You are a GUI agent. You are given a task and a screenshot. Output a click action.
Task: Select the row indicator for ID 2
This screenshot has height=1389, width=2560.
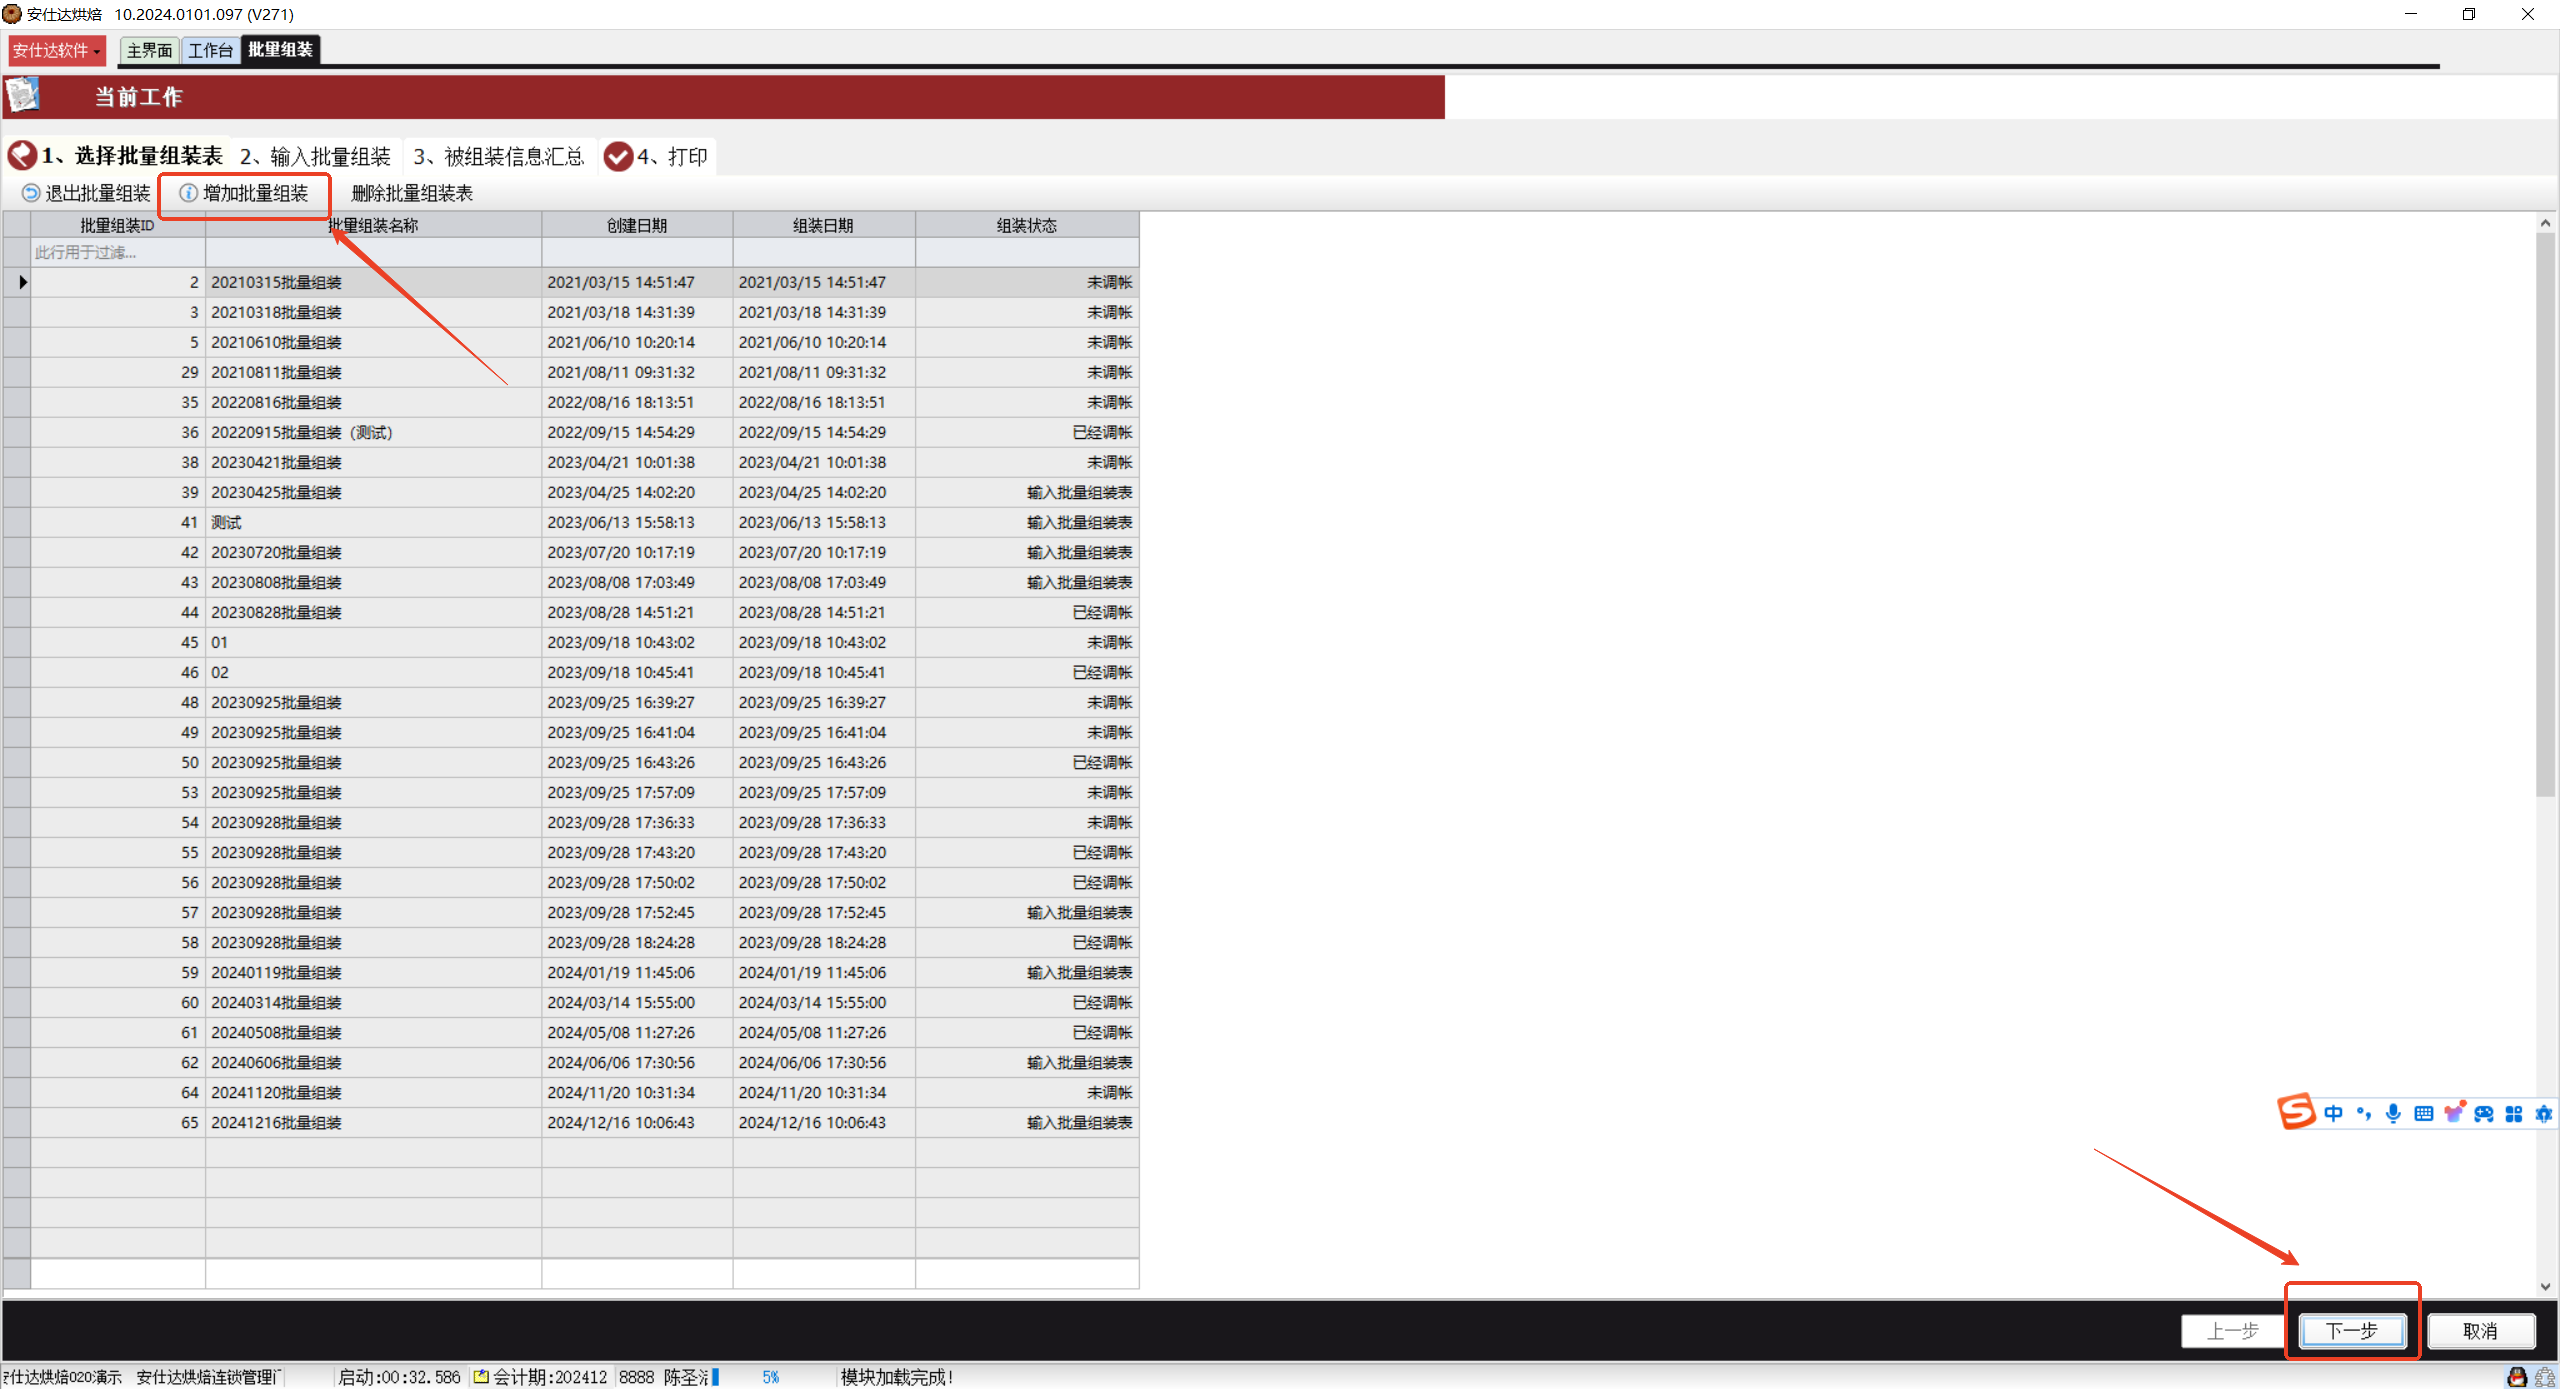click(x=17, y=282)
